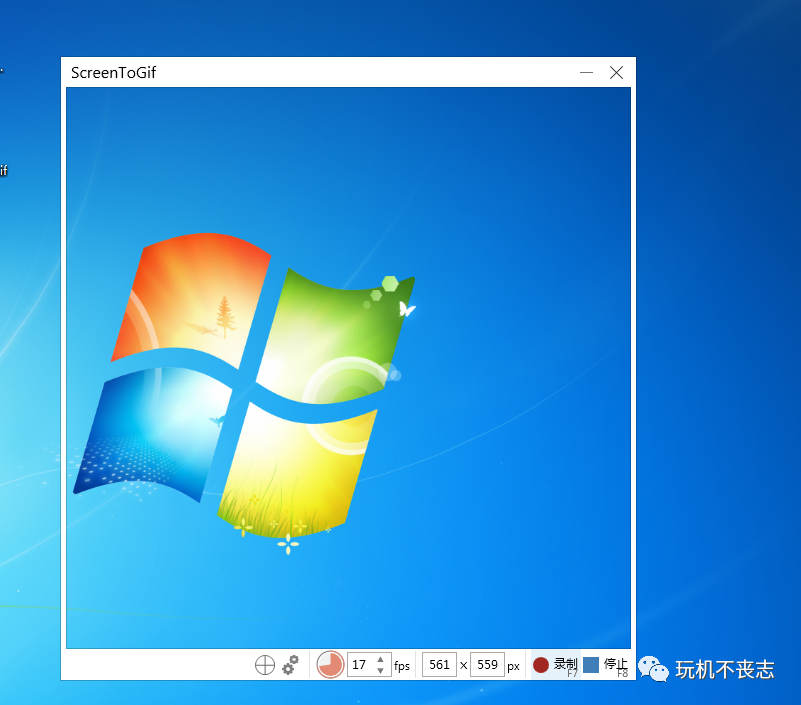Click the "fps" label beside the stepper

pyautogui.click(x=402, y=666)
